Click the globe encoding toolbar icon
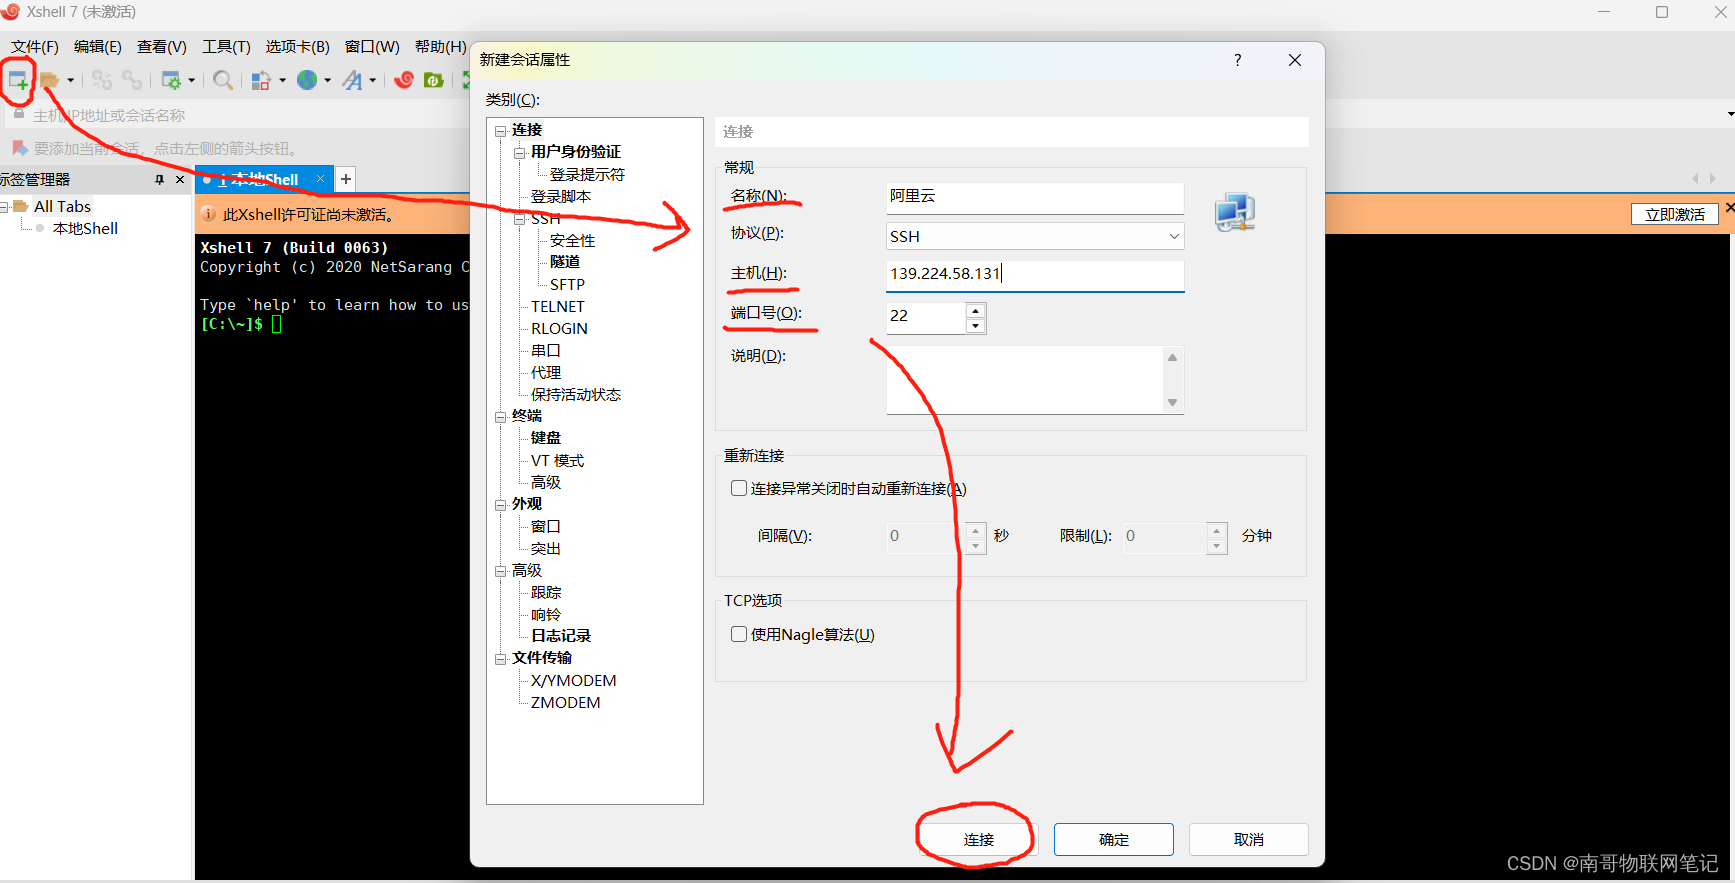This screenshot has width=1735, height=883. pyautogui.click(x=307, y=80)
